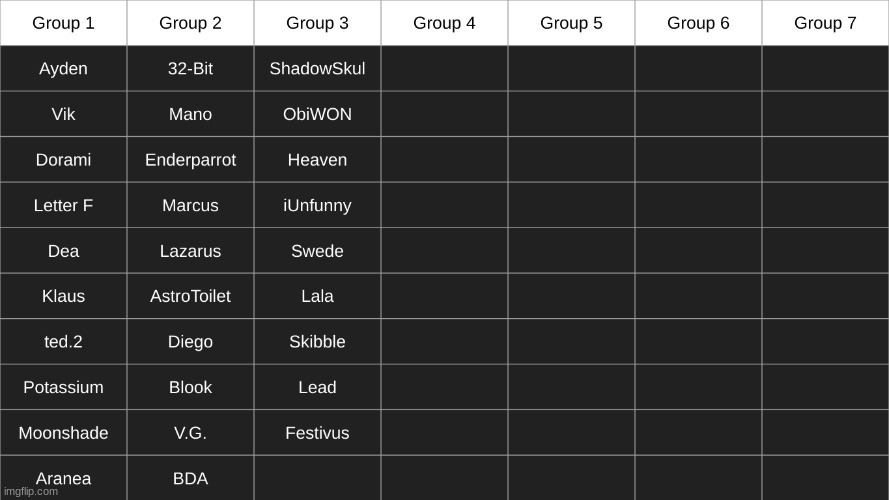This screenshot has width=889, height=500.
Task: Select the ShadowSkul cell
Action: tap(317, 69)
